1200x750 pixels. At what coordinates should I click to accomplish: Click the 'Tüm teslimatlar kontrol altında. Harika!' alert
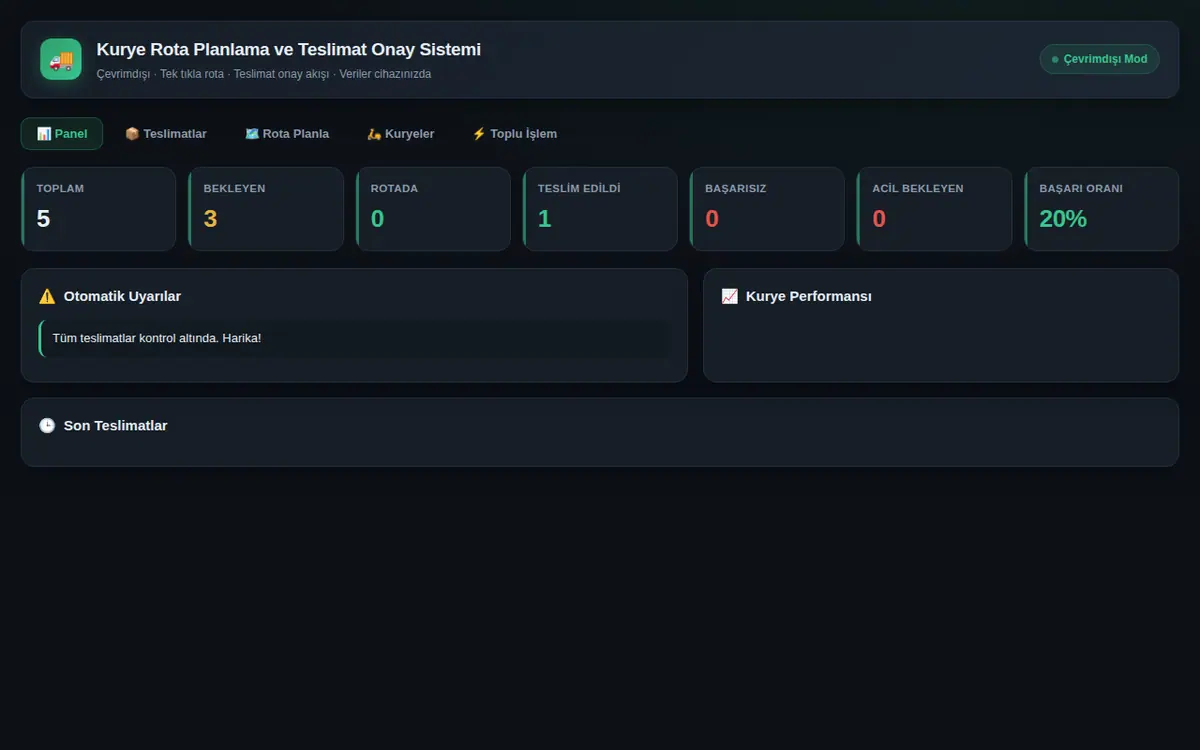pos(354,338)
